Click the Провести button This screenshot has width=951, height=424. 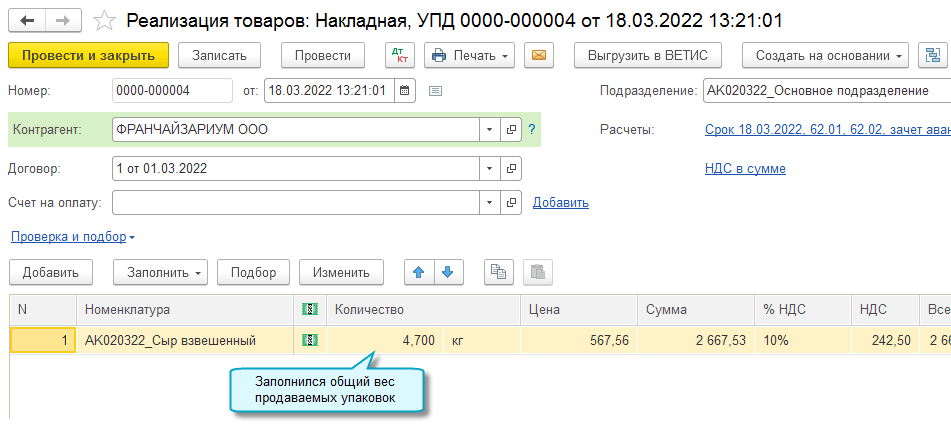pyautogui.click(x=323, y=55)
